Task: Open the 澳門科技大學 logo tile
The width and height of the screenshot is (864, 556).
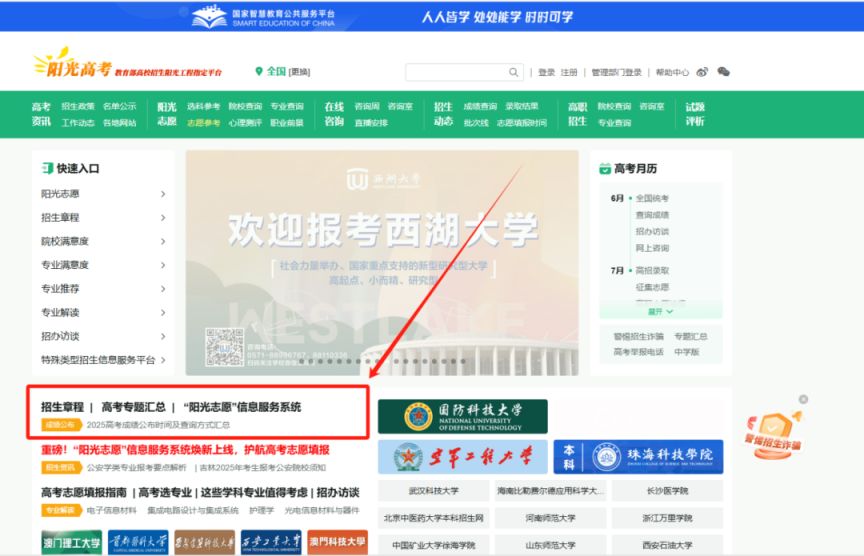Action: pyautogui.click(x=337, y=542)
